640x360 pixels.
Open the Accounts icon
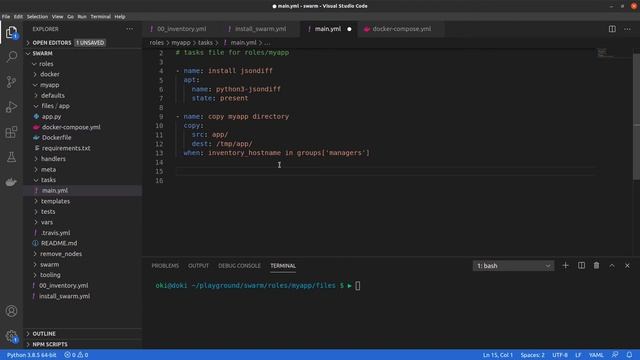coord(11,311)
